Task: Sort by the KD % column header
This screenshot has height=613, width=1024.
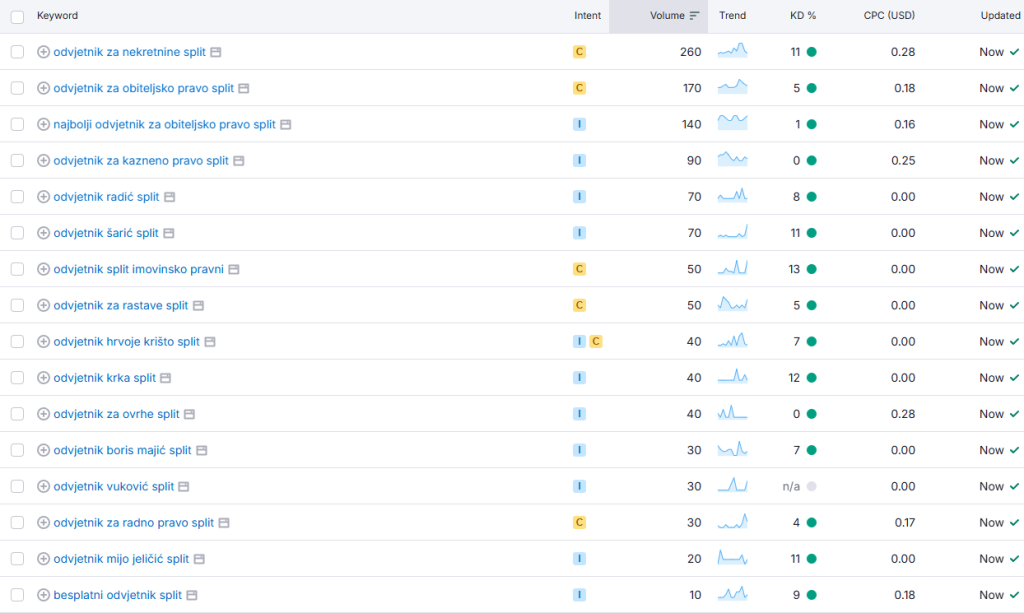Action: click(x=798, y=16)
